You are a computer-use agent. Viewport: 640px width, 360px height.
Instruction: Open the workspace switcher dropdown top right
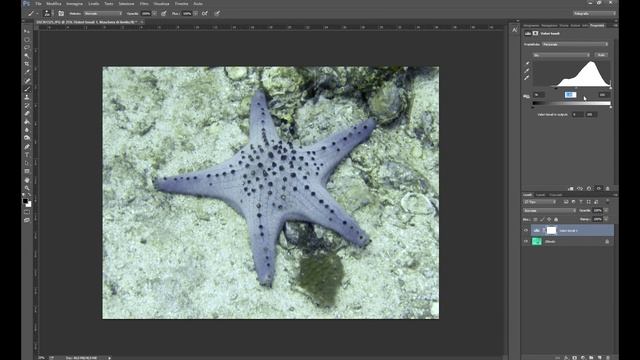click(x=594, y=13)
